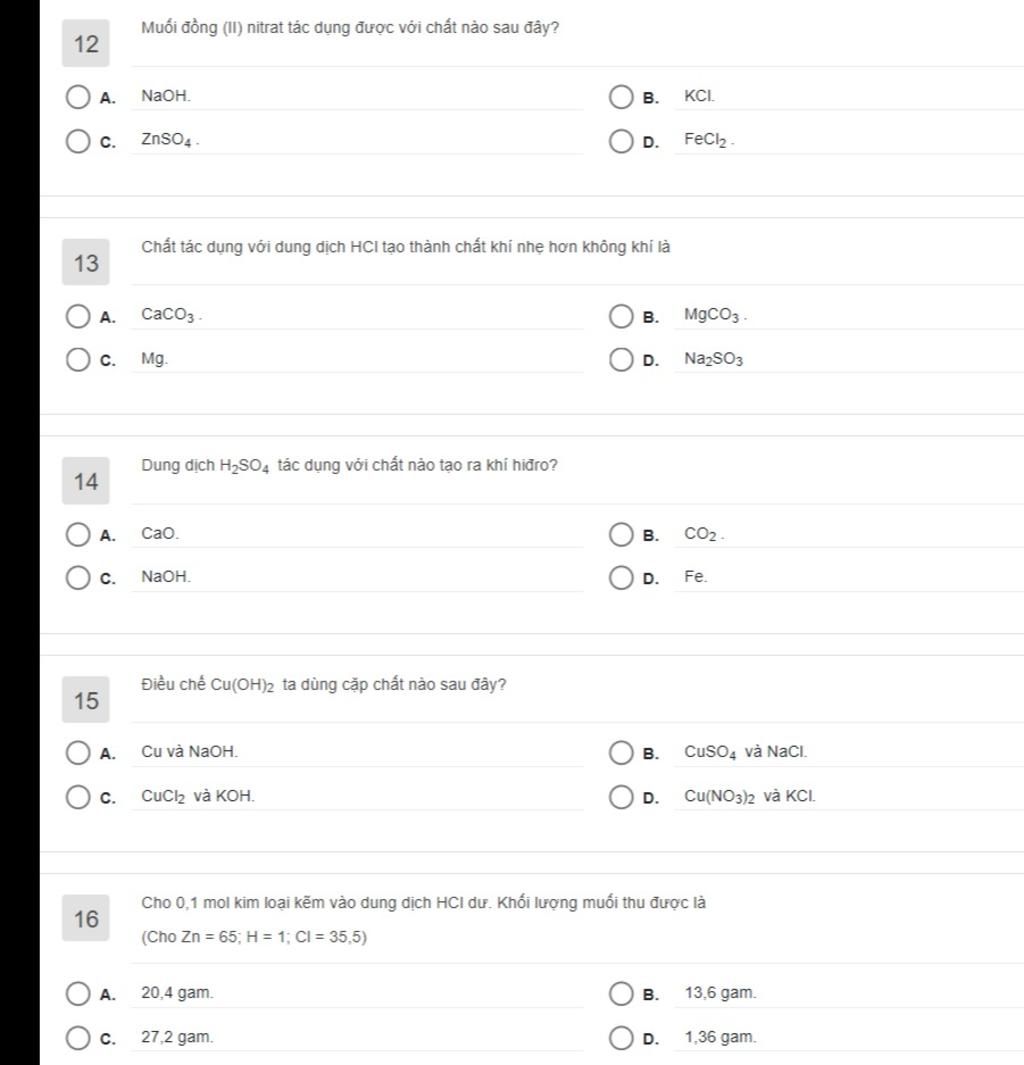Pick CuCl2 và KOH answer
Viewport: 1024px width, 1065px height.
click(78, 797)
